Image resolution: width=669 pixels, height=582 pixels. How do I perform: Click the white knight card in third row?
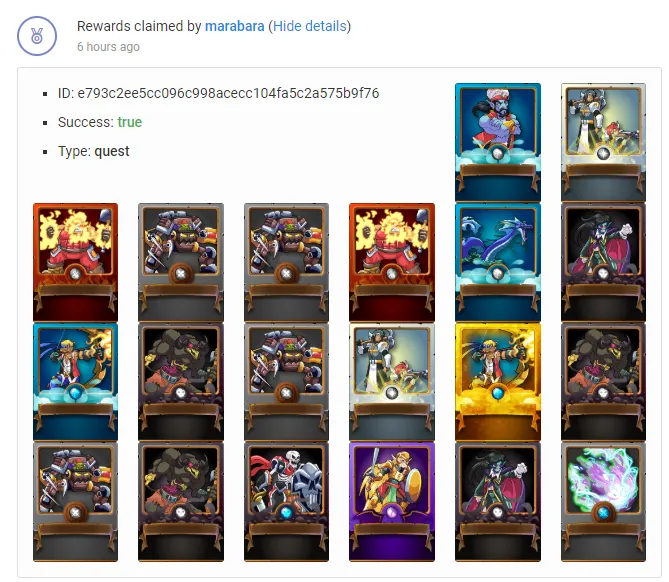click(x=392, y=382)
